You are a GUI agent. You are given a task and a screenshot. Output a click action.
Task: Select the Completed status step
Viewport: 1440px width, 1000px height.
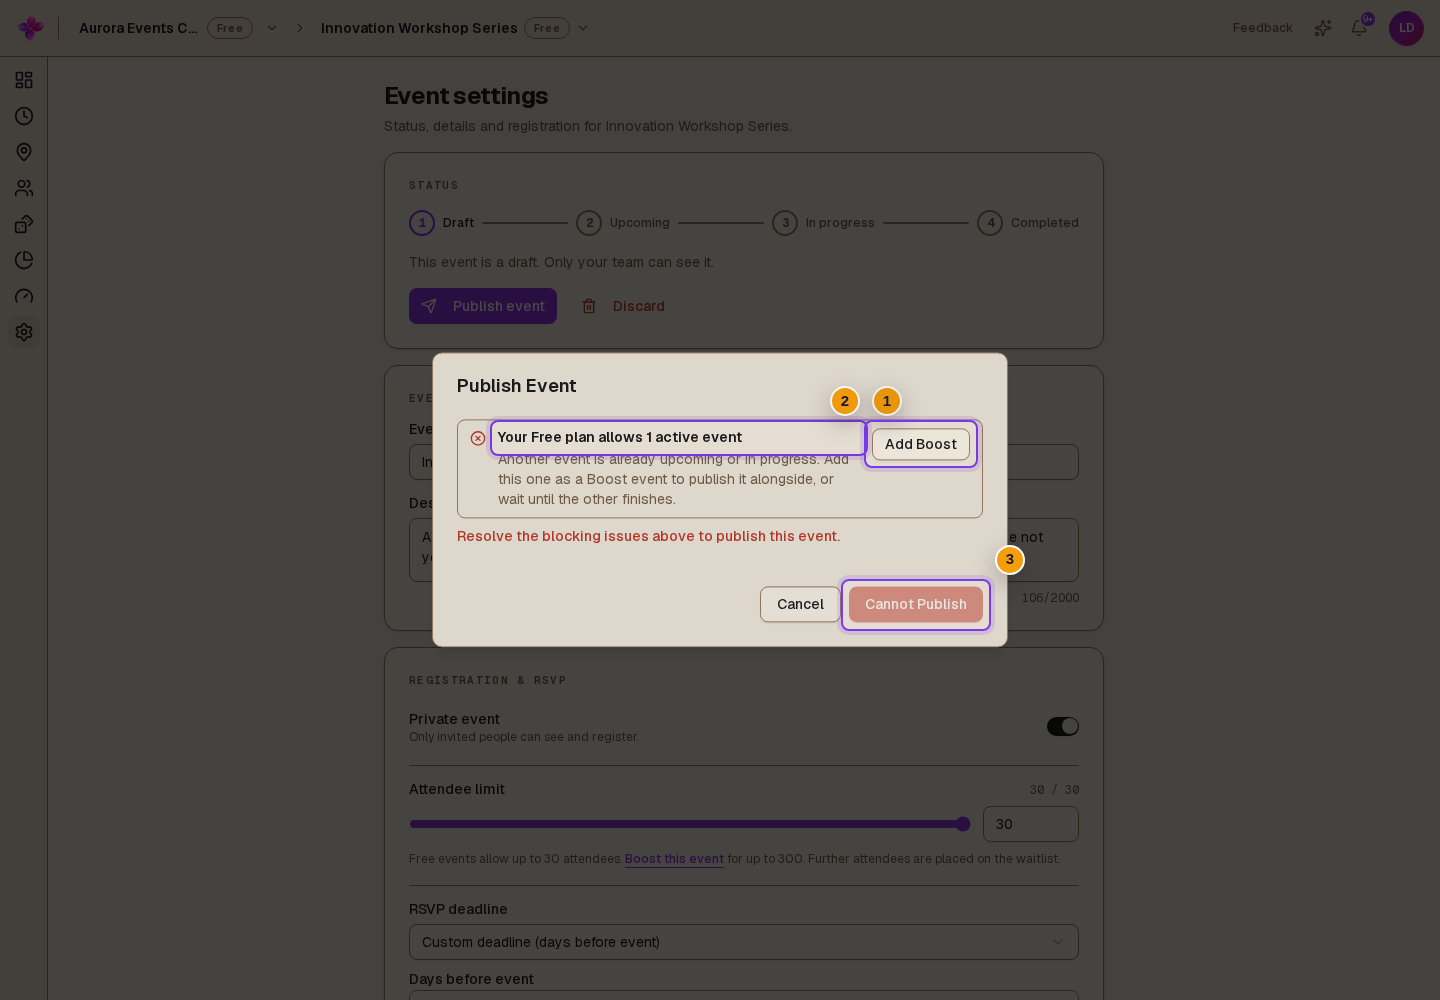click(x=1028, y=223)
